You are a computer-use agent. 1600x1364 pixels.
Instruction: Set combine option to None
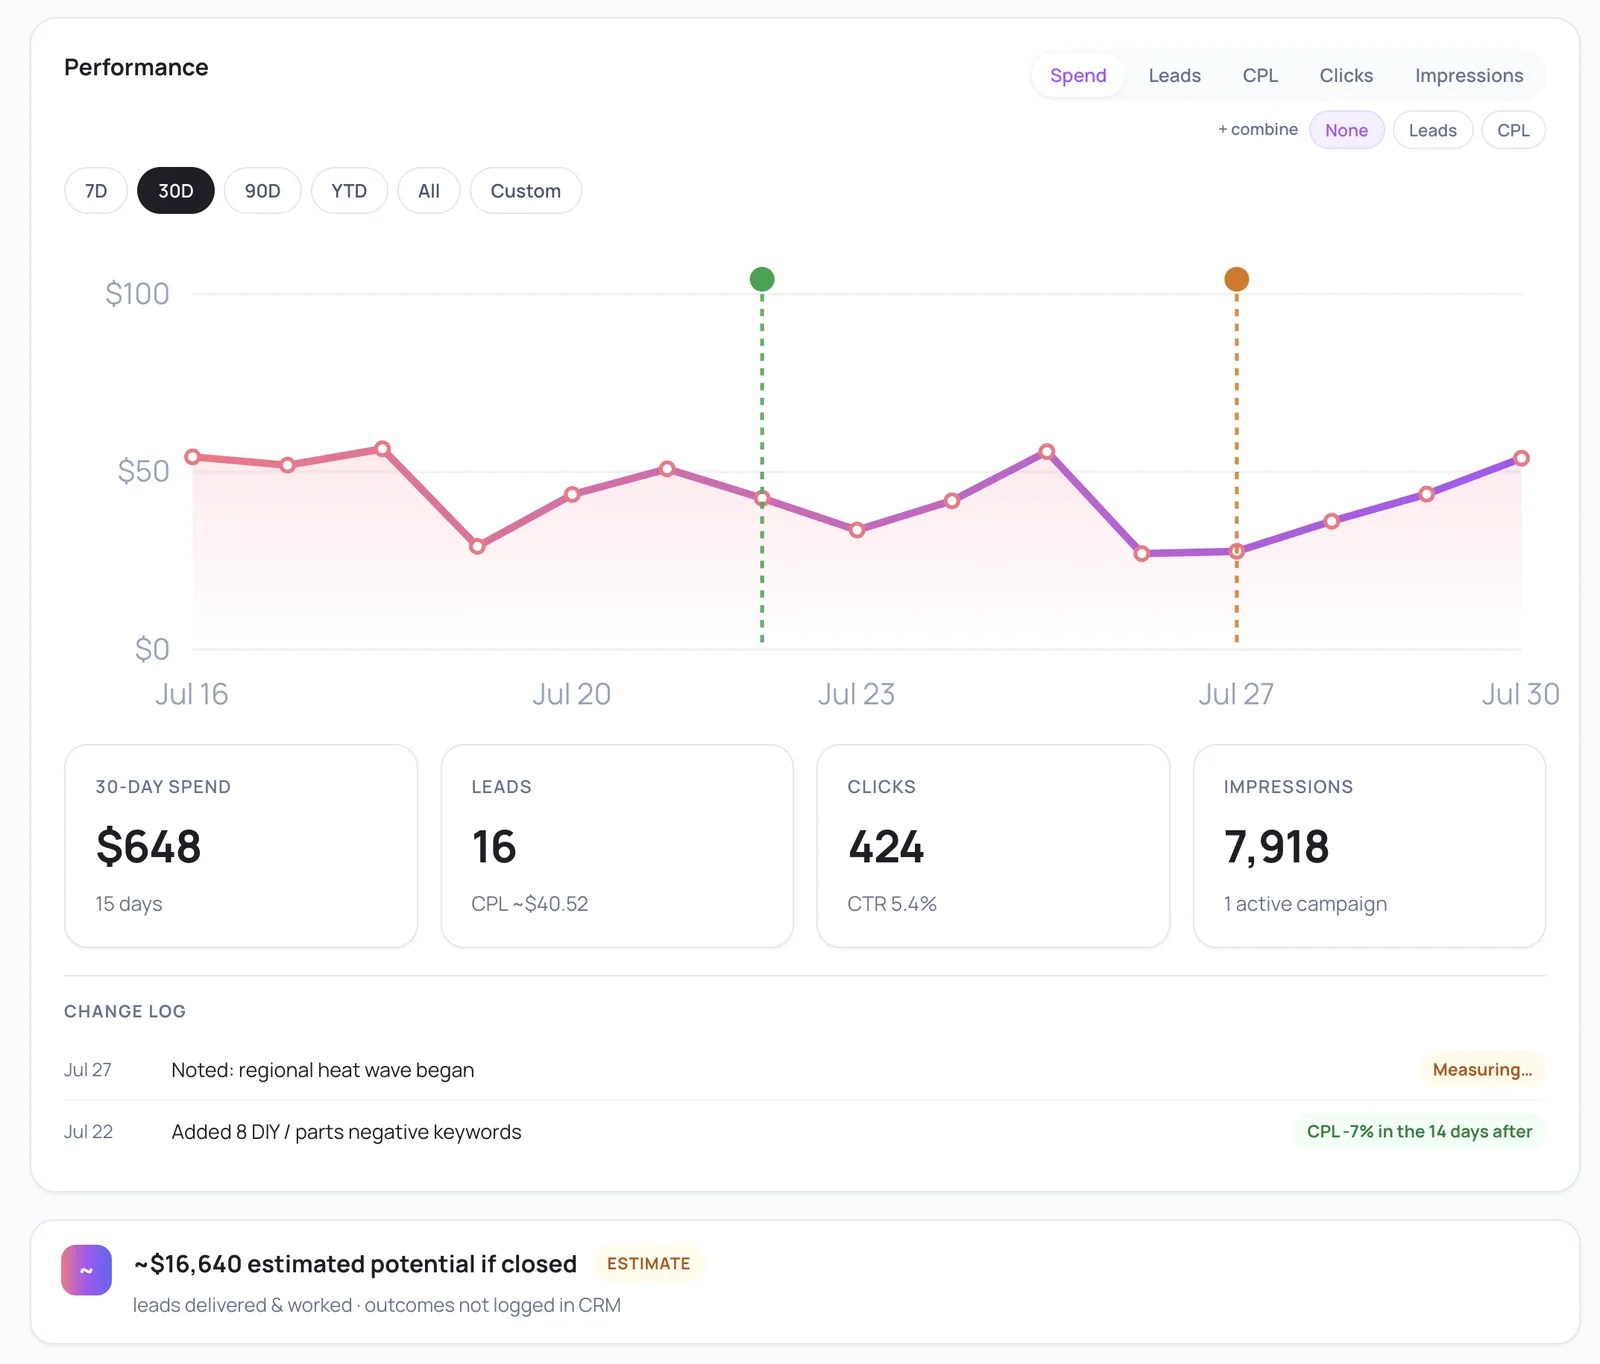[1347, 130]
